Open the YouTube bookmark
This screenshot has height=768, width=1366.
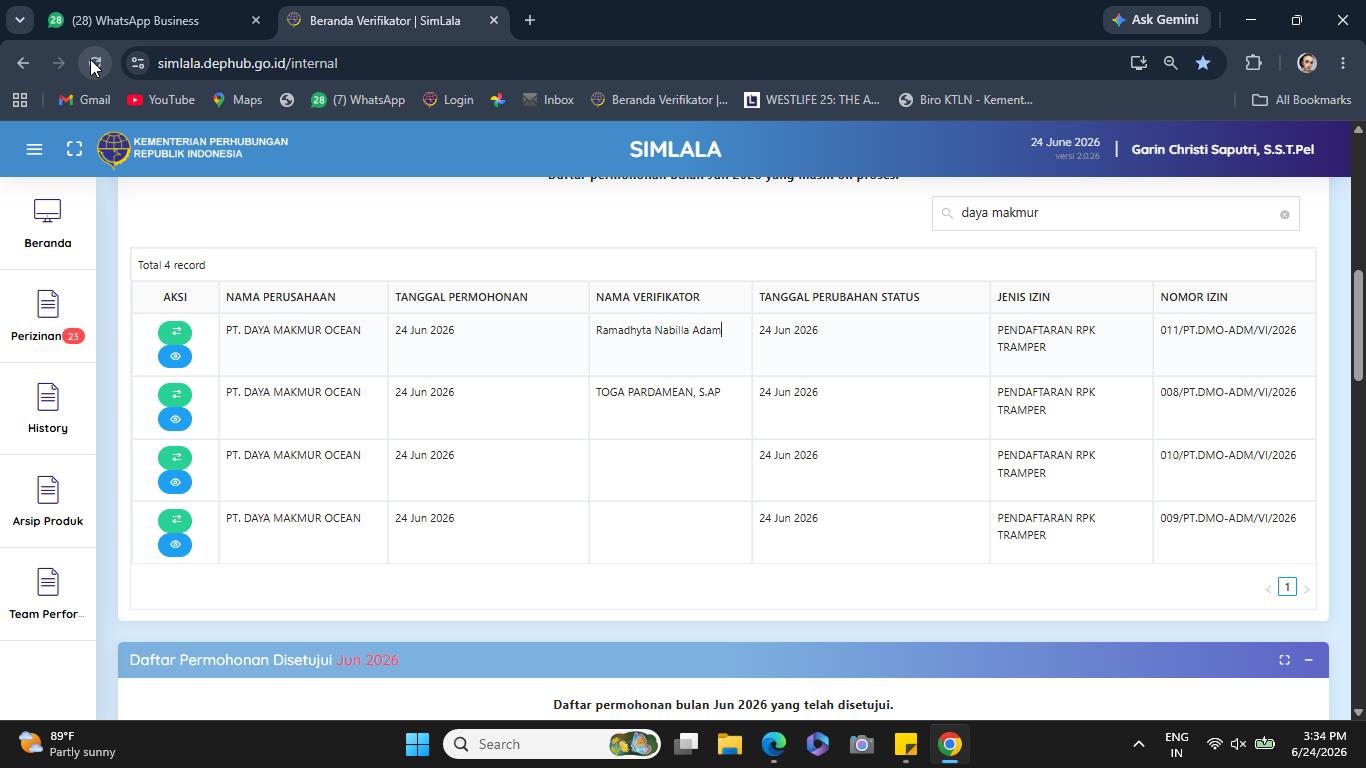click(160, 100)
